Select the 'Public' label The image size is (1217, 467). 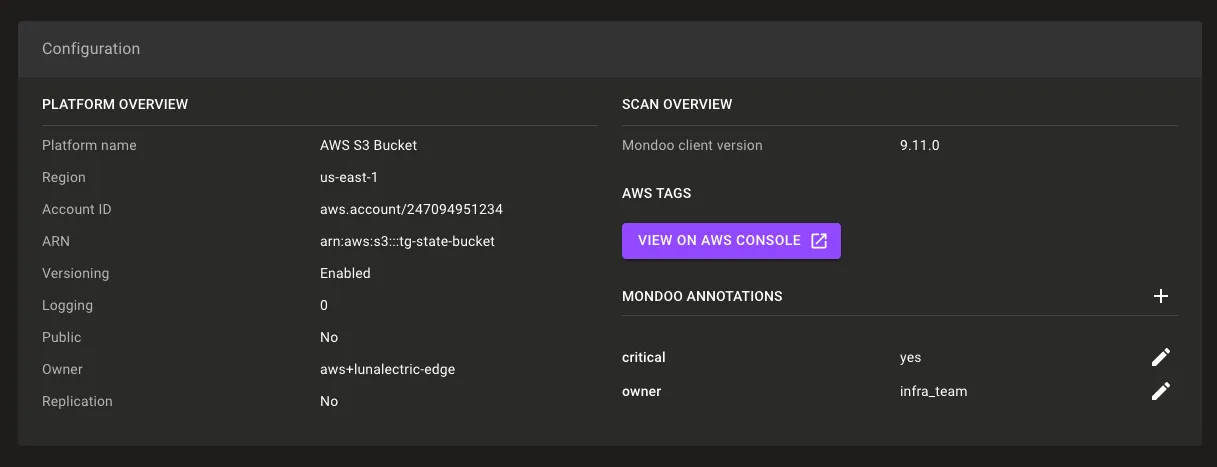pos(62,337)
